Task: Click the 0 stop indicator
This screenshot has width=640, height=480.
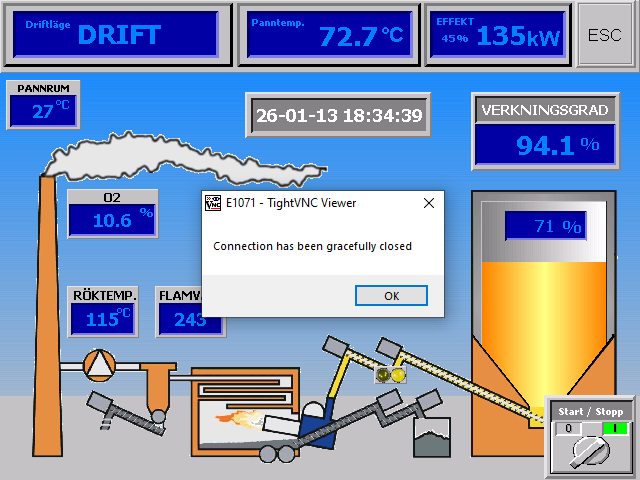Action: (567, 428)
